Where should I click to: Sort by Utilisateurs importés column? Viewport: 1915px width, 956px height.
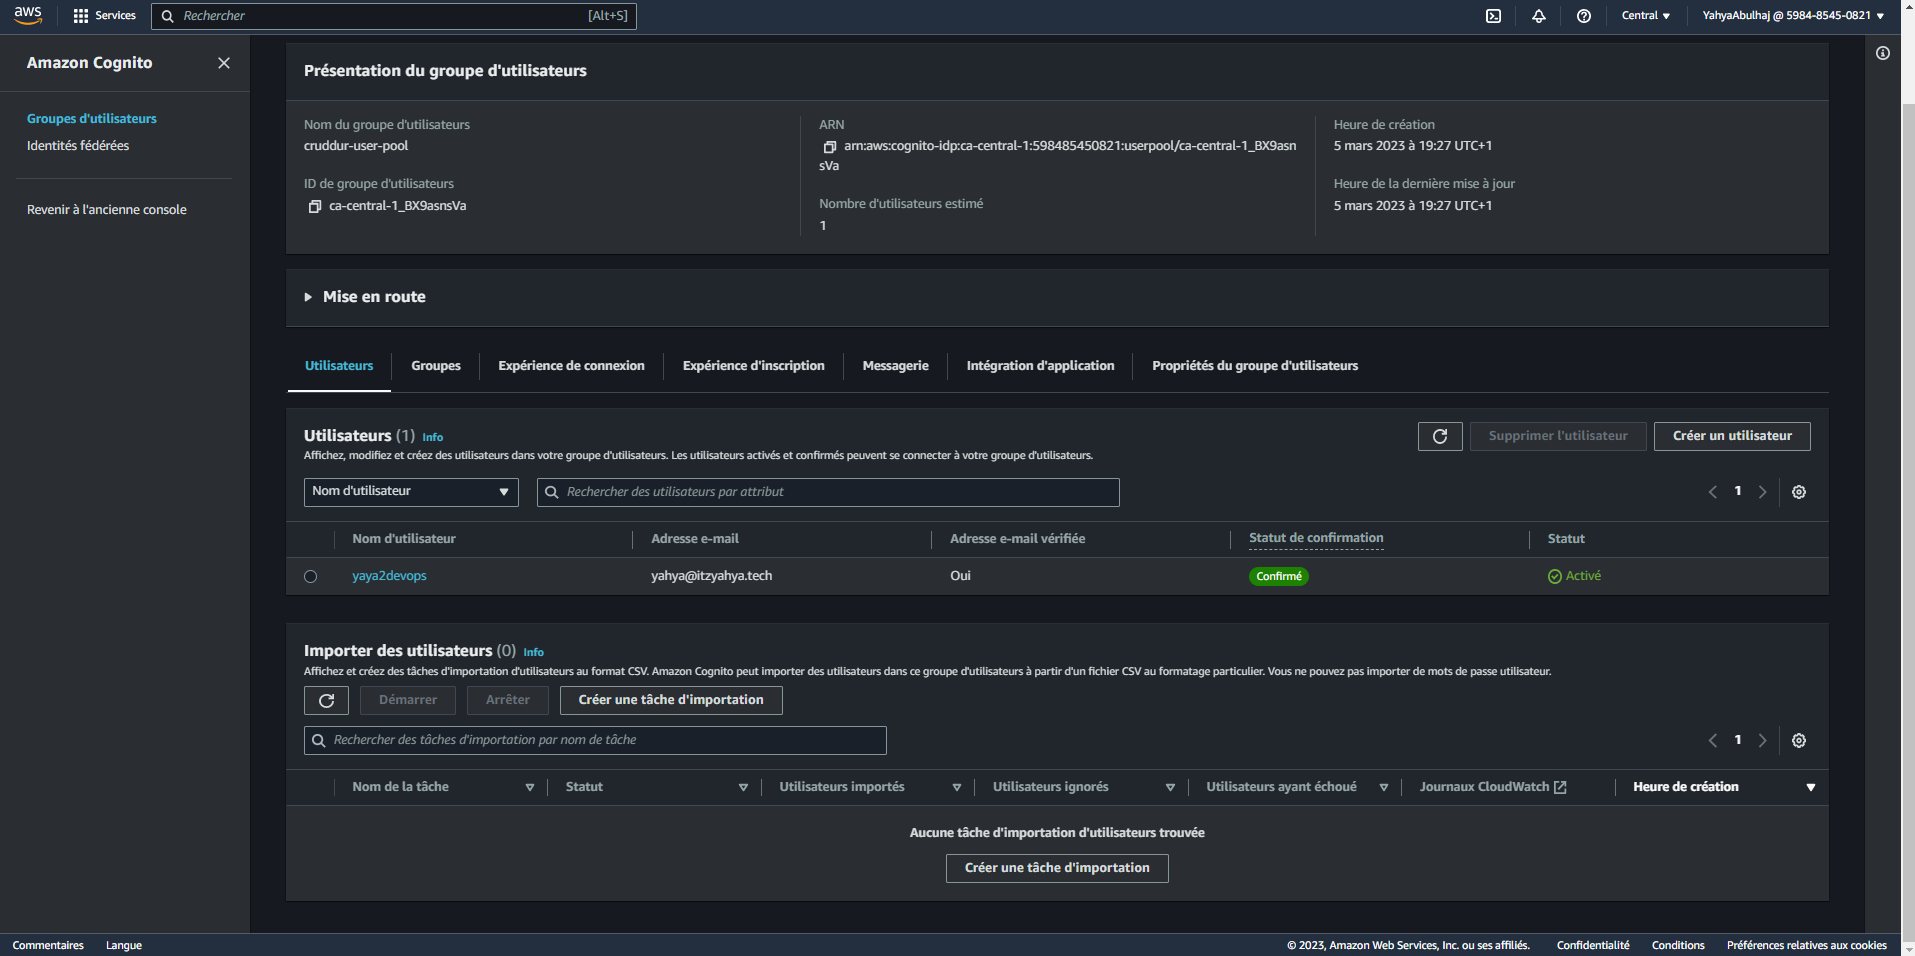pos(957,788)
